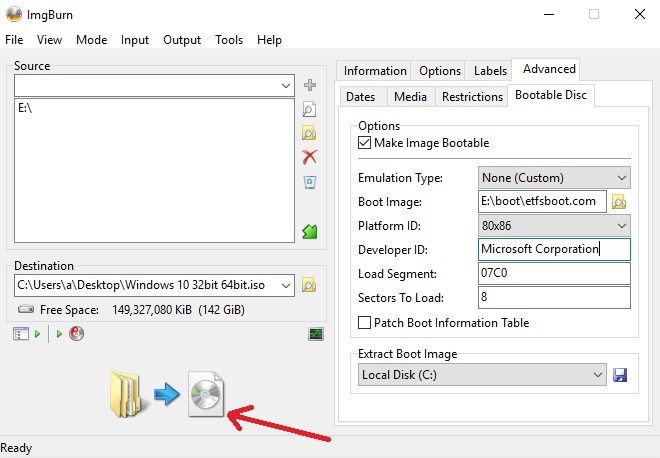Select the Bootable Disc sub-tab
660x458 pixels.
pyautogui.click(x=551, y=95)
